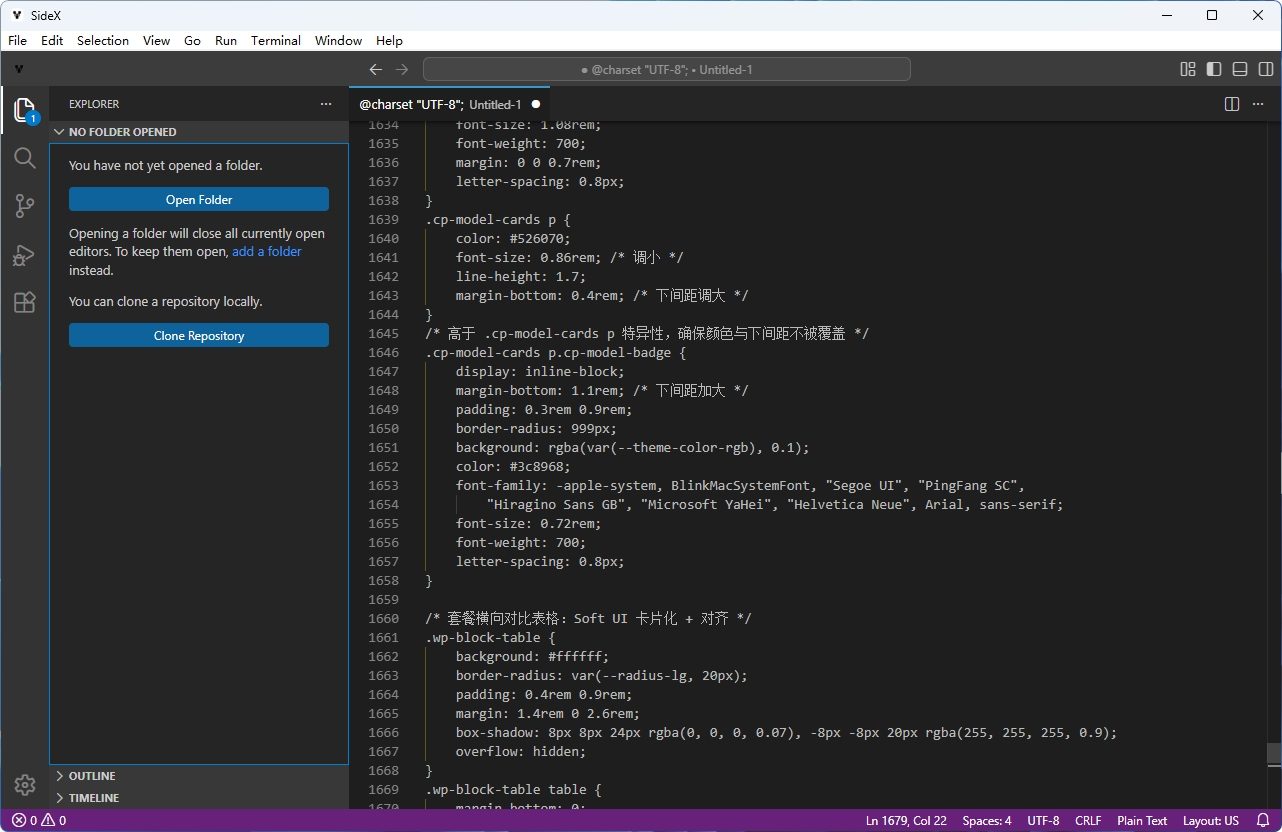The width and height of the screenshot is (1282, 832).
Task: Open the Manage gear icon
Action: (25, 785)
